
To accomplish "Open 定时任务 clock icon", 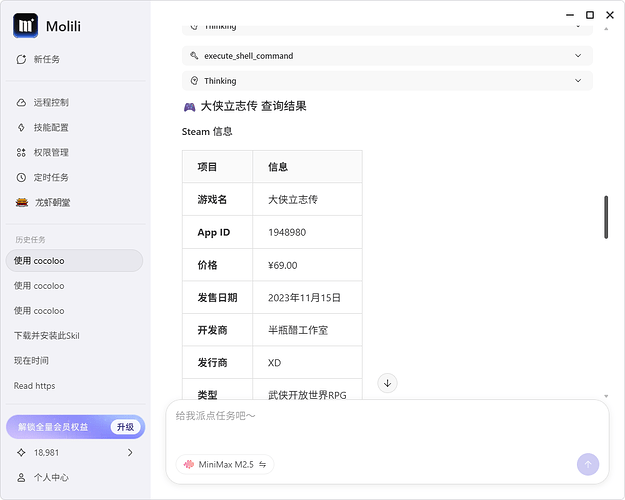I will [21, 177].
